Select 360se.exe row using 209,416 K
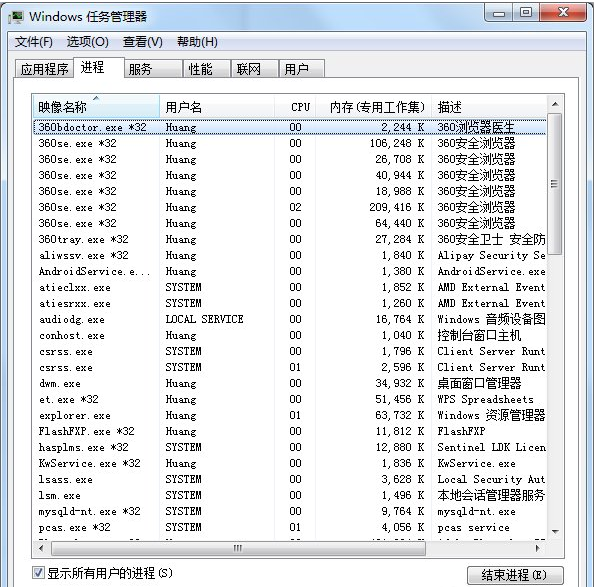This screenshot has height=587, width=595. click(290, 207)
